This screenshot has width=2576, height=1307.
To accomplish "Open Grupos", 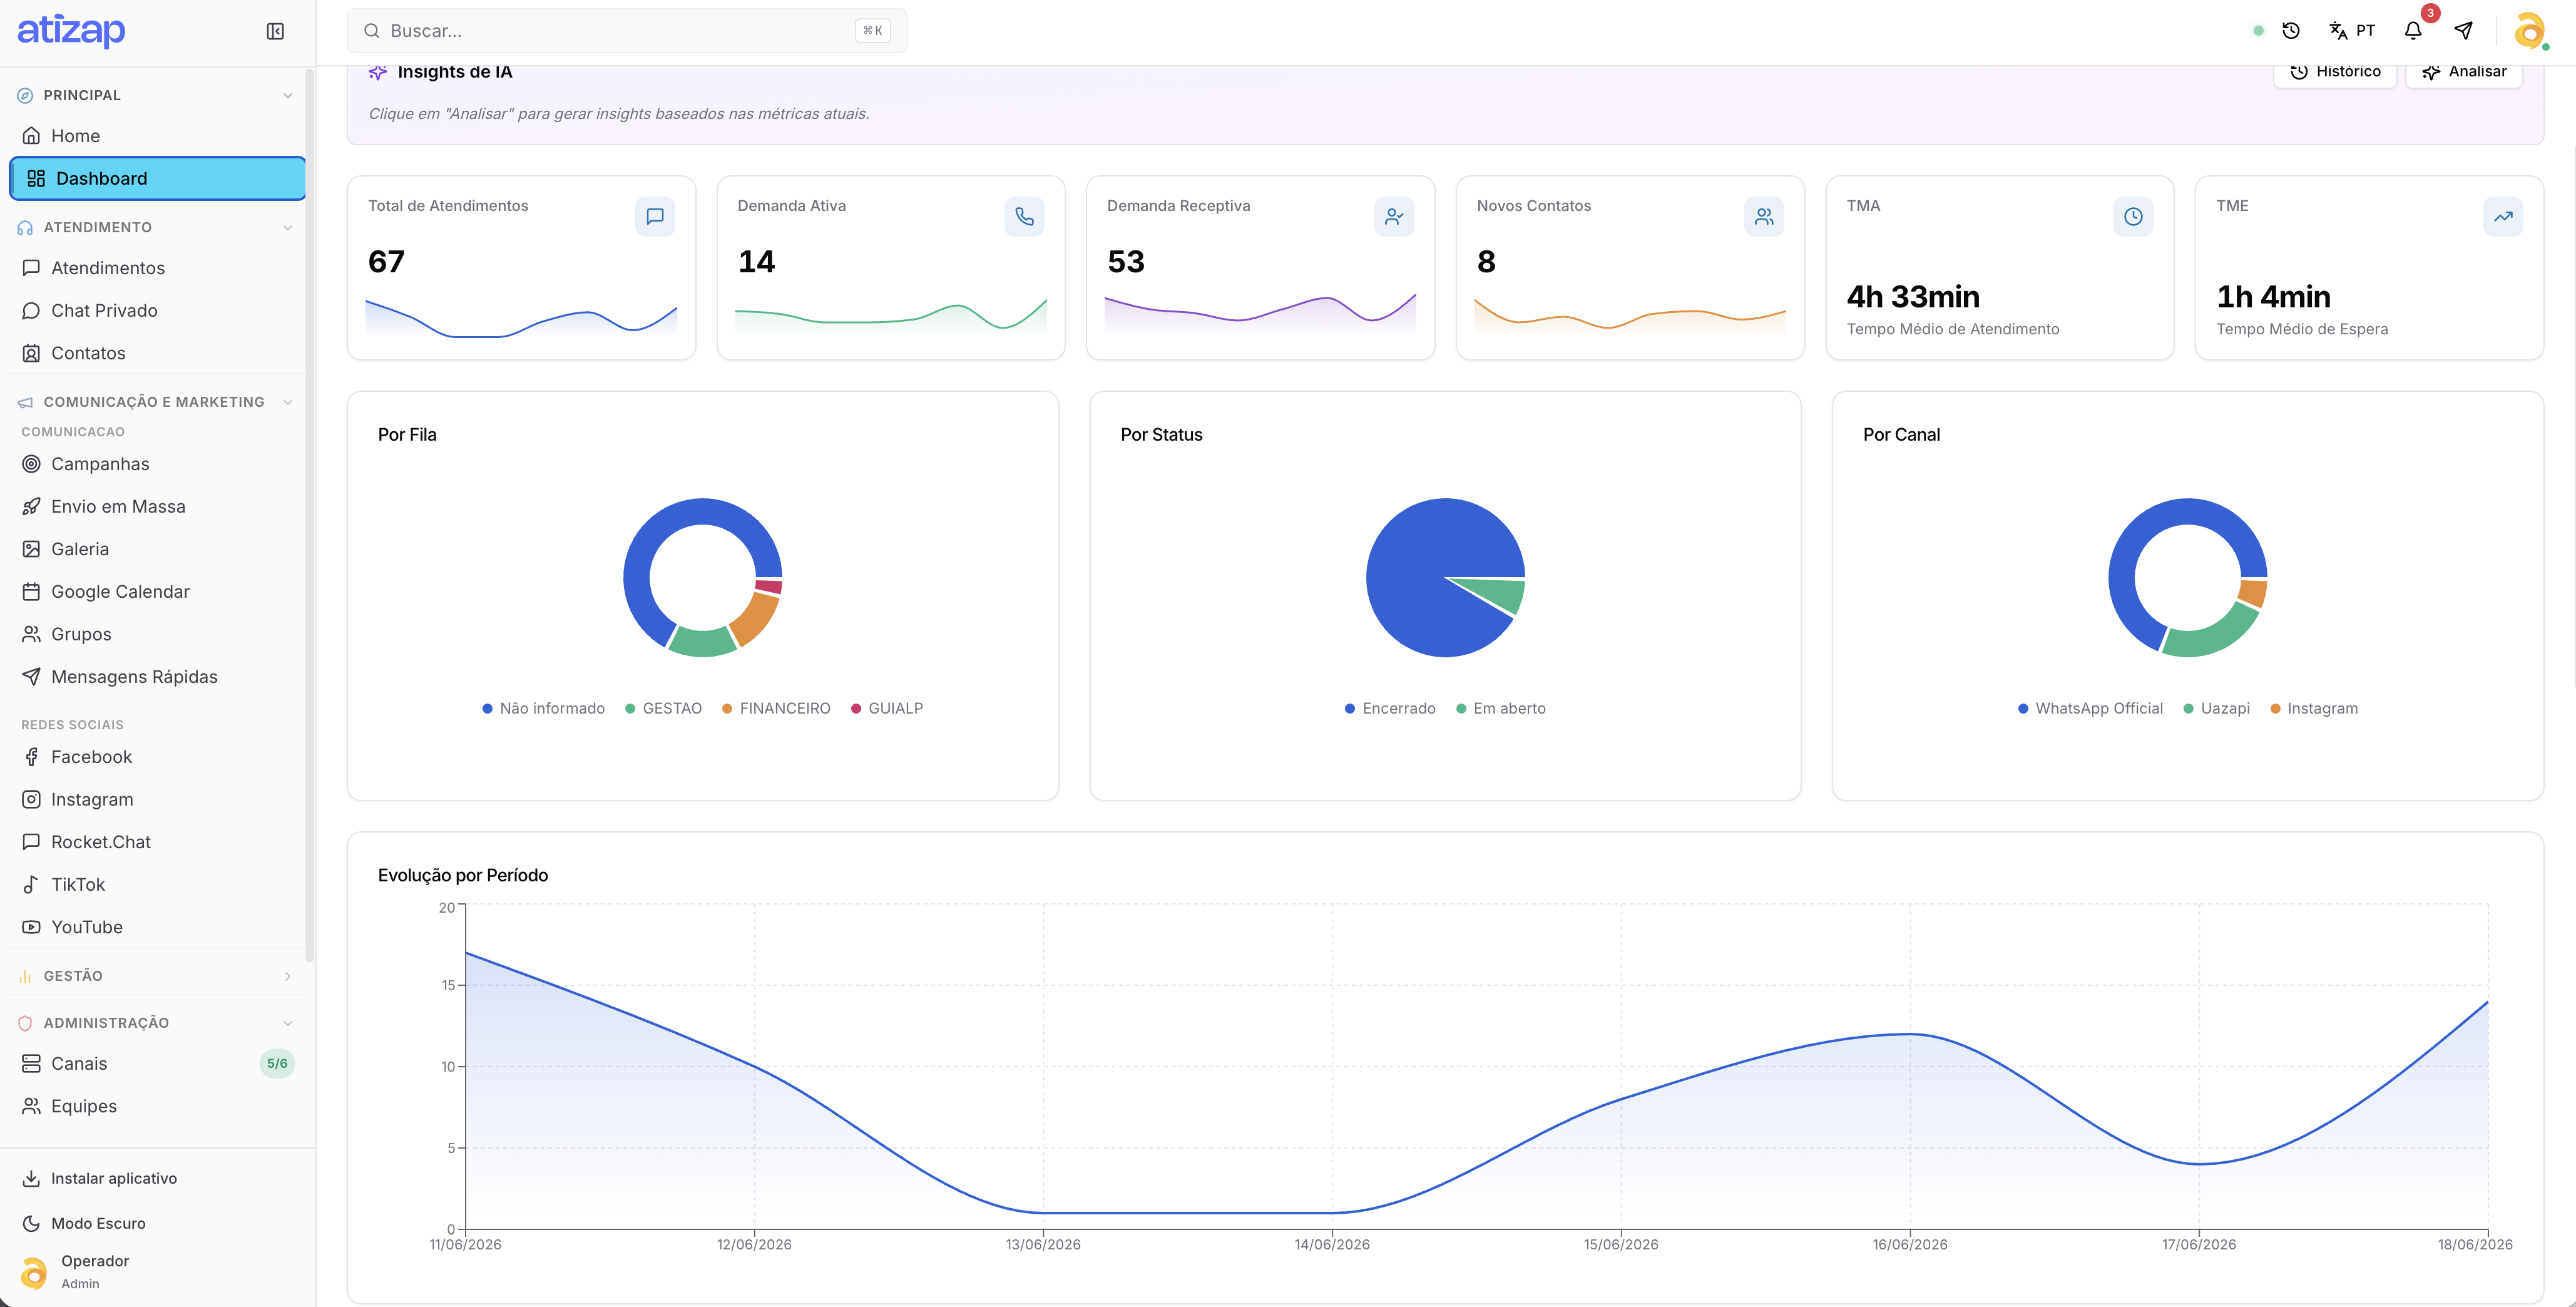I will tap(156, 634).
